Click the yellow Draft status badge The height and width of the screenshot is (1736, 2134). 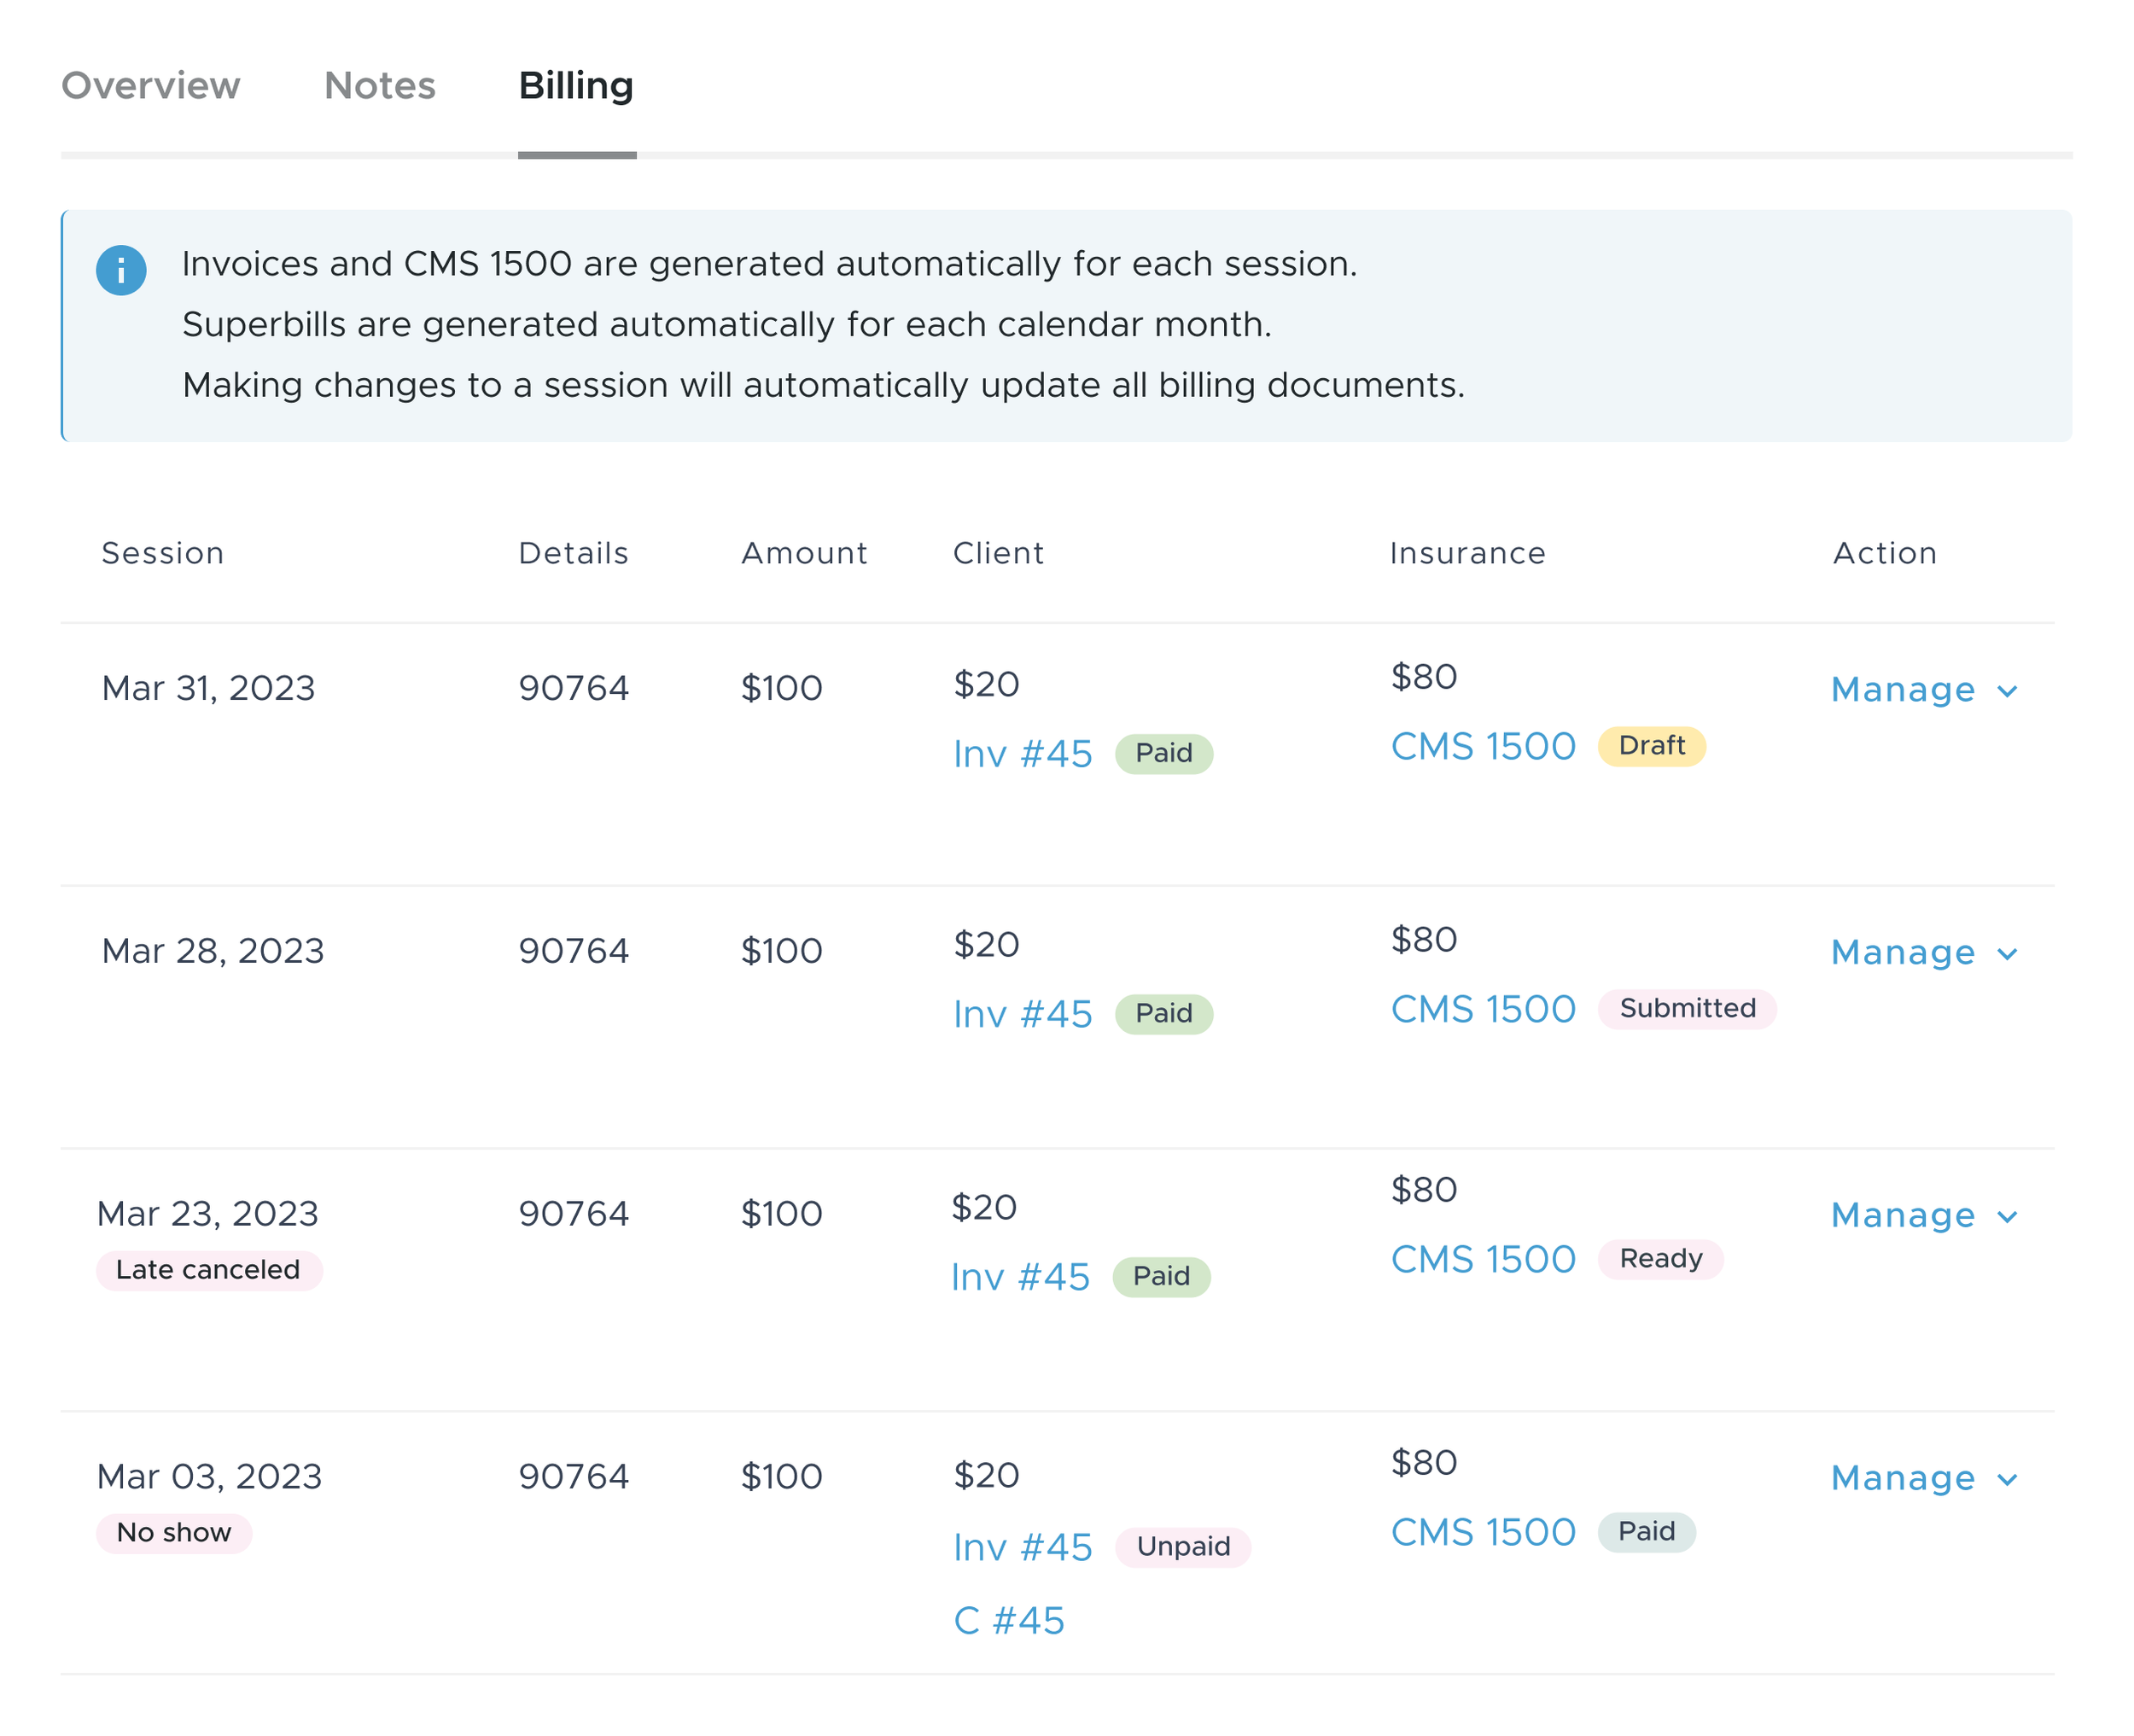(1652, 746)
